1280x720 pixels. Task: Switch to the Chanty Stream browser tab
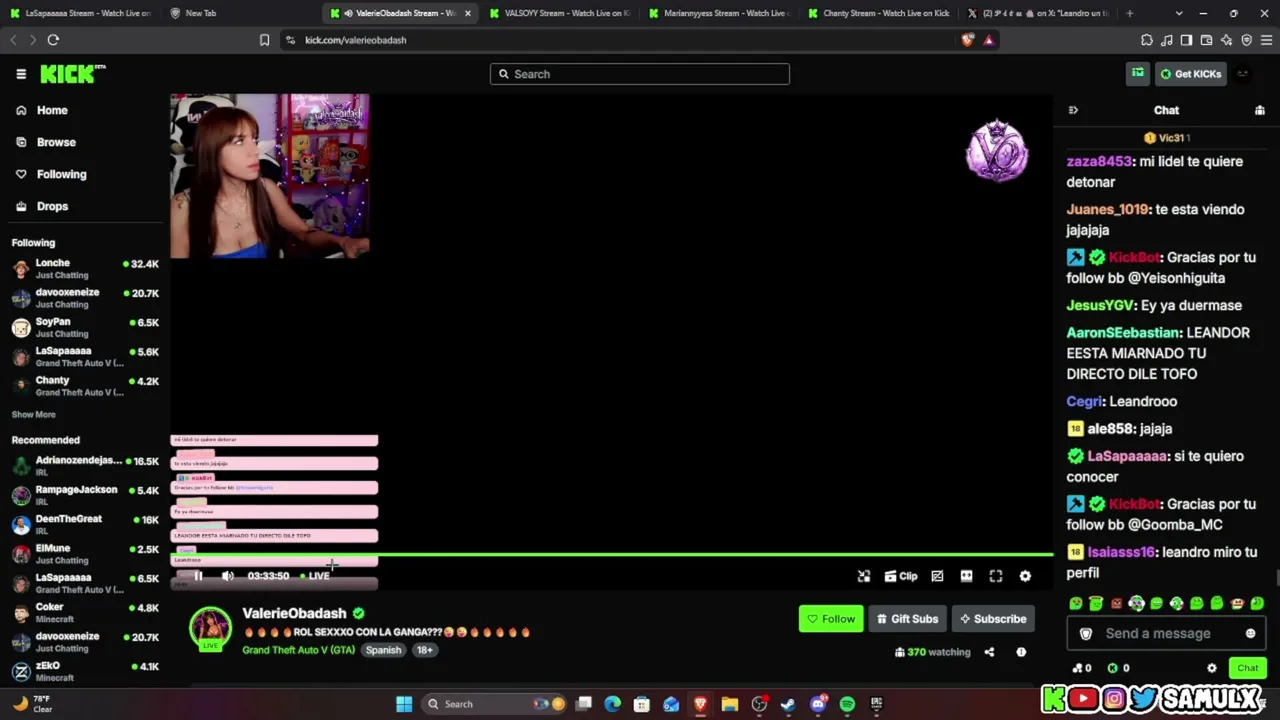(879, 13)
